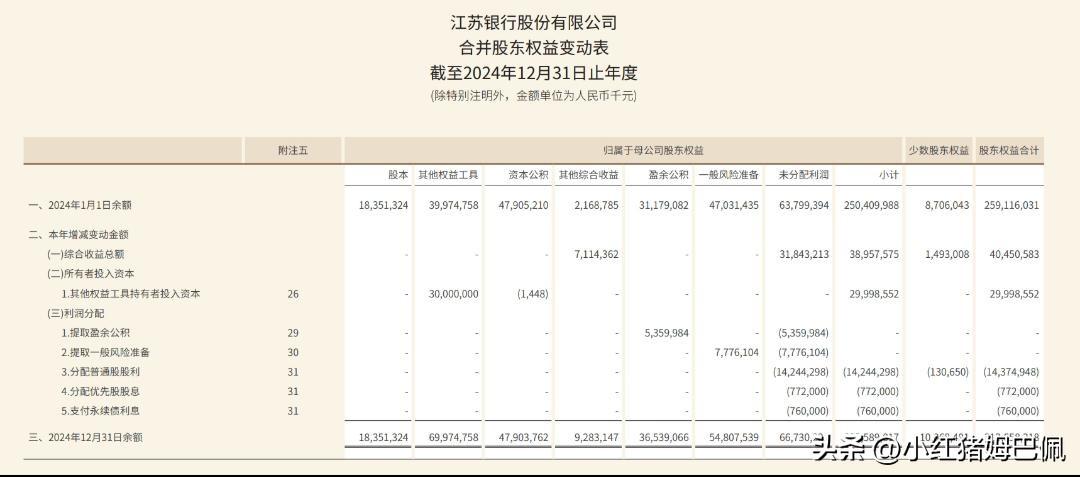The width and height of the screenshot is (1080, 477).
Task: Click row label 3.分配普通股股利
Action: point(101,372)
